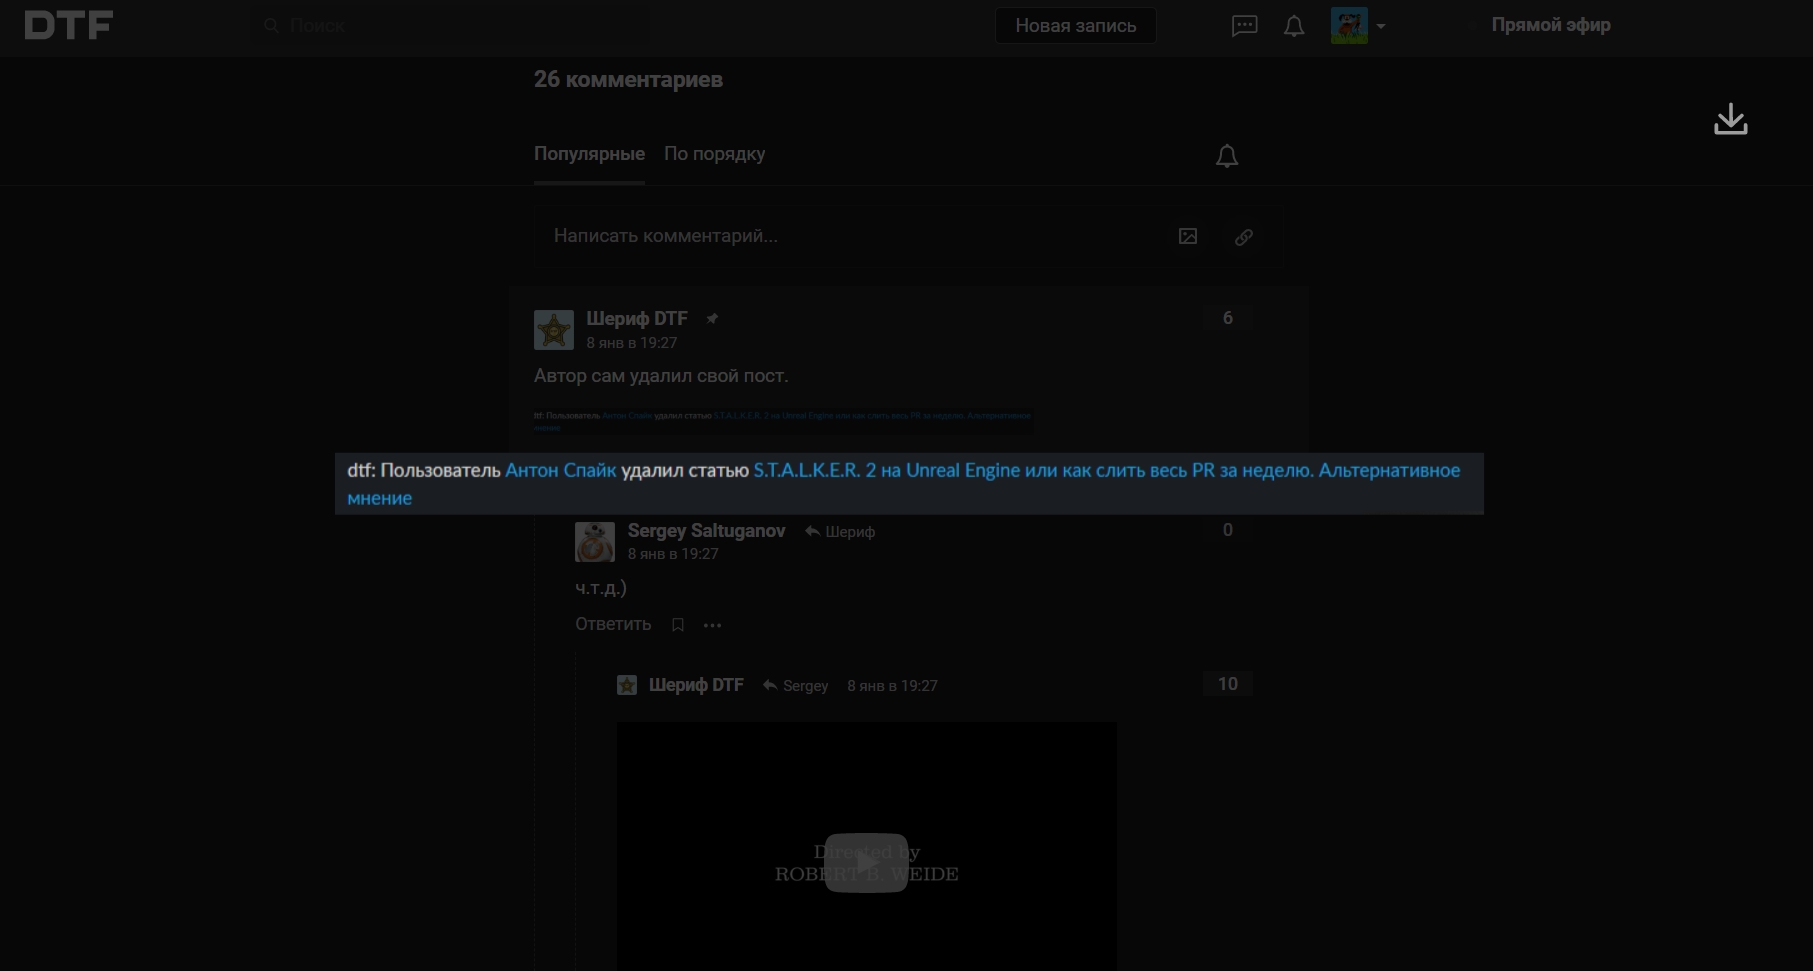1813x971 pixels.
Task: Open Шериф DTF star avatar in pinned comment
Action: click(554, 330)
